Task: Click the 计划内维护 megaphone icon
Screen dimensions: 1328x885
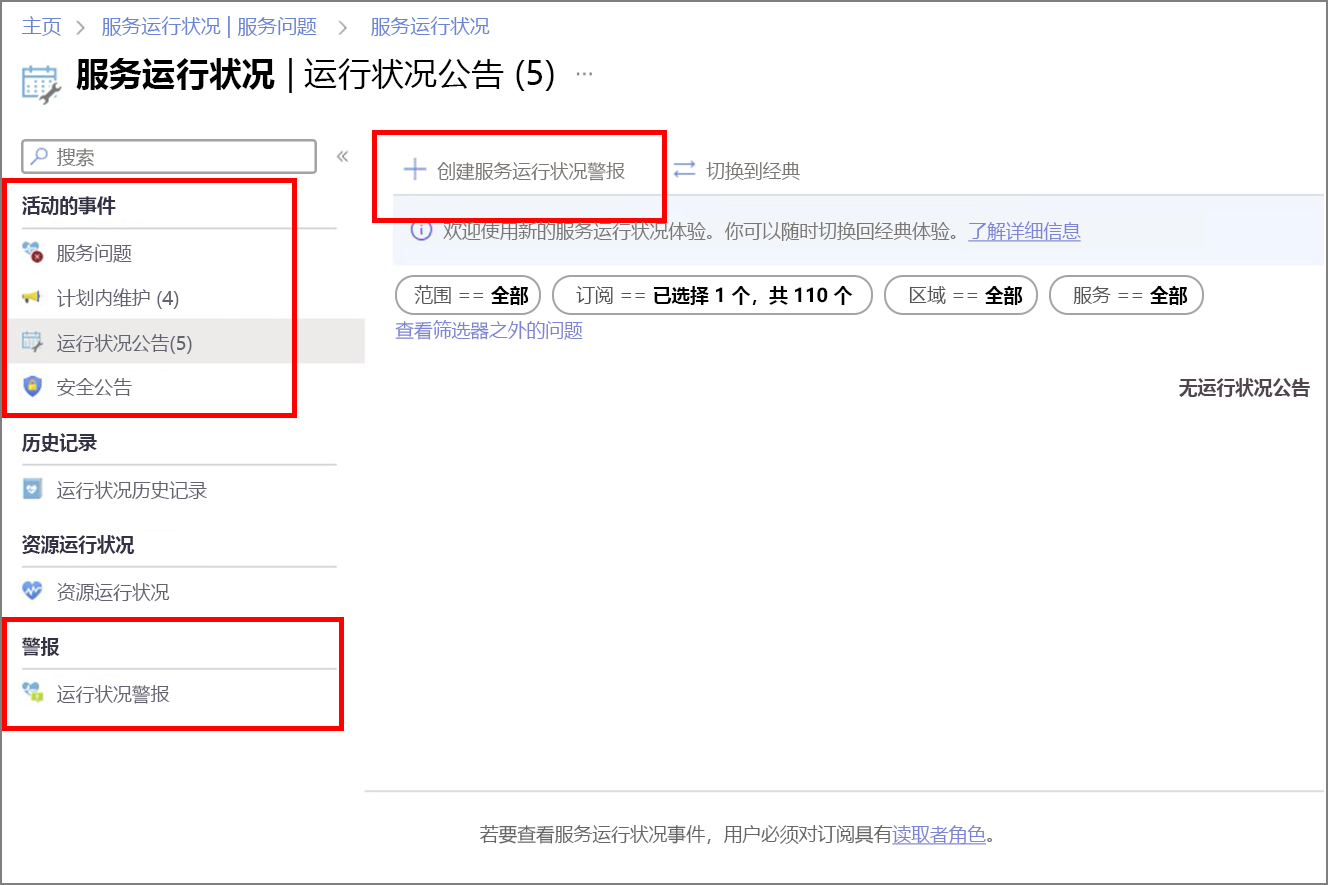Action: 33,298
